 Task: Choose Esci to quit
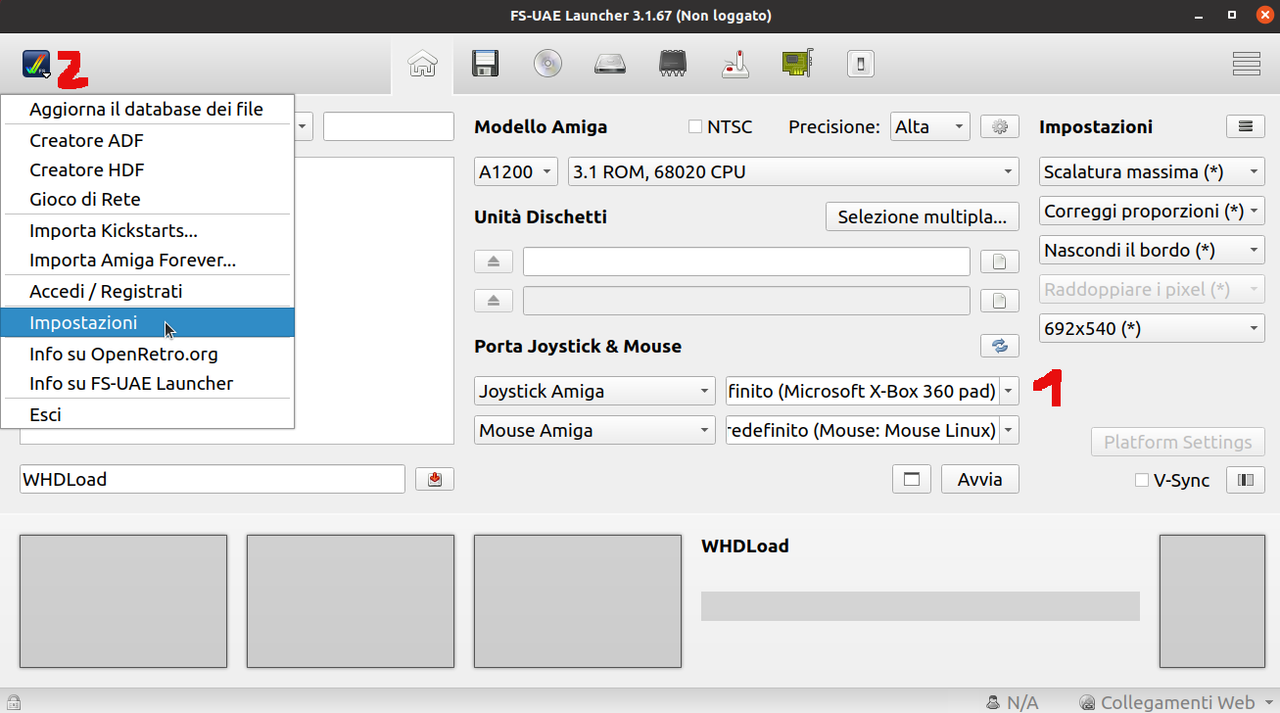click(x=147, y=415)
